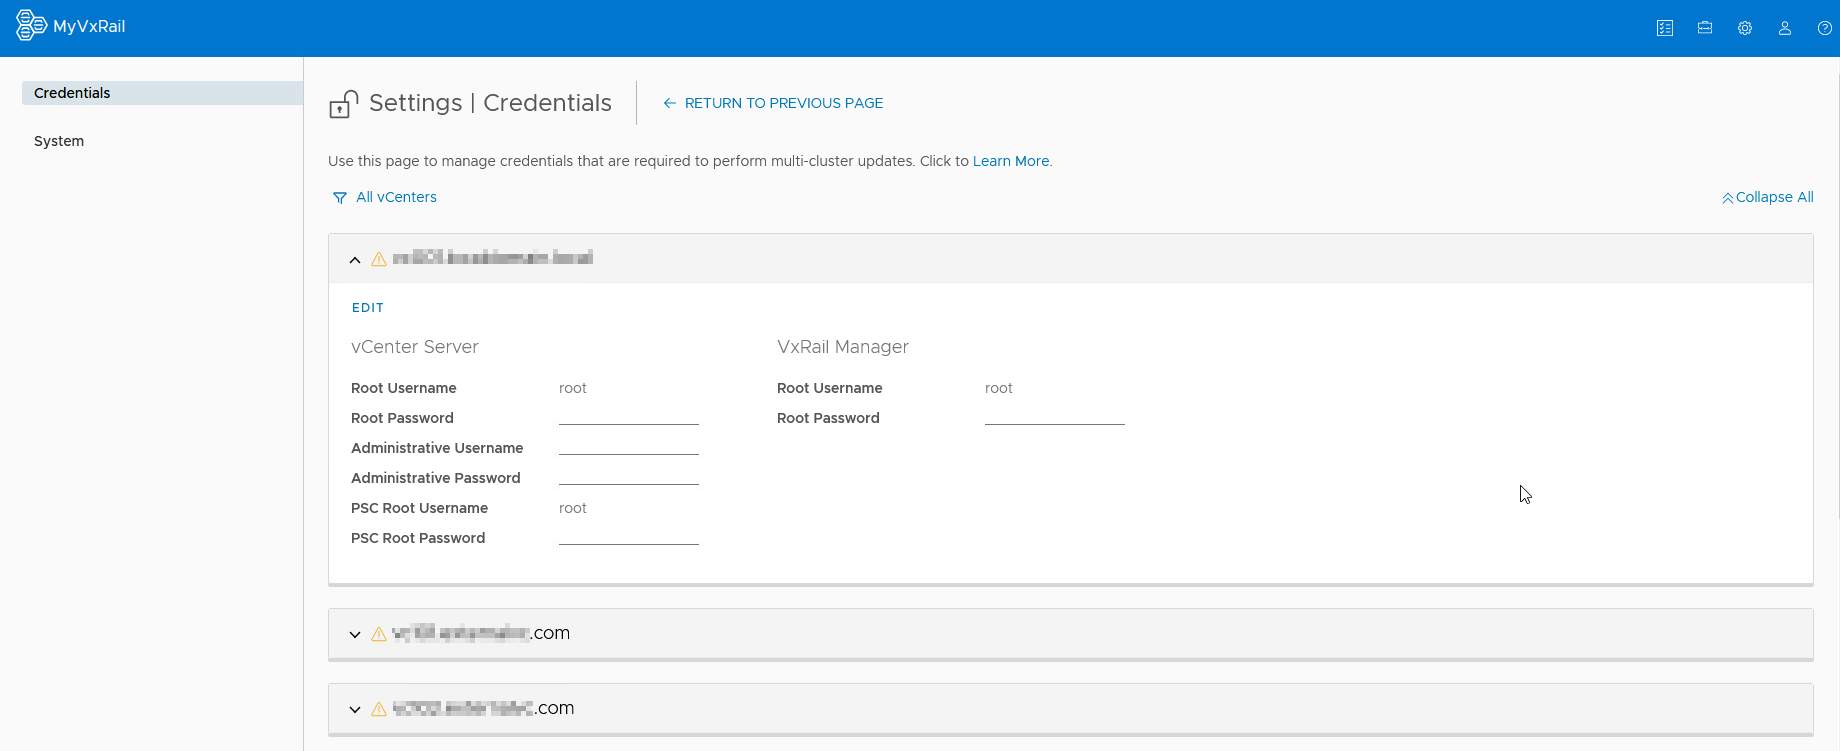Expand the second vCenter row chevron

click(x=355, y=635)
